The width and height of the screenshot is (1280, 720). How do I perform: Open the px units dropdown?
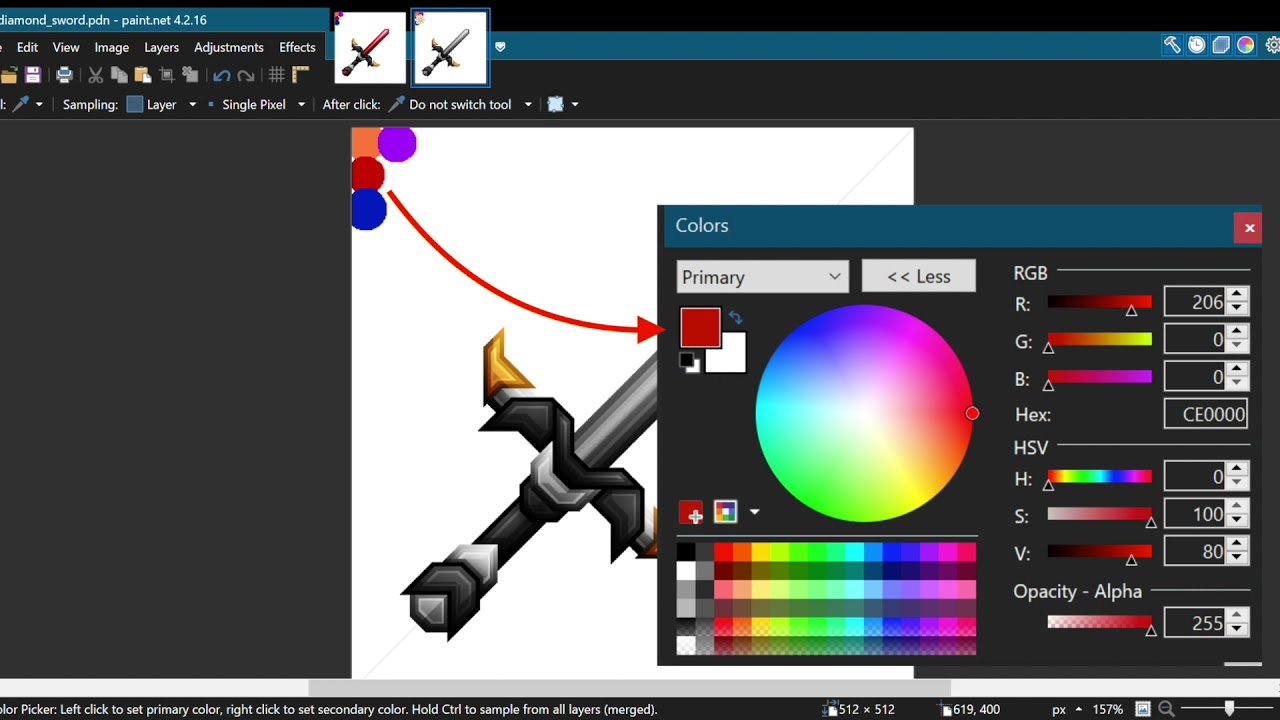coord(1078,709)
